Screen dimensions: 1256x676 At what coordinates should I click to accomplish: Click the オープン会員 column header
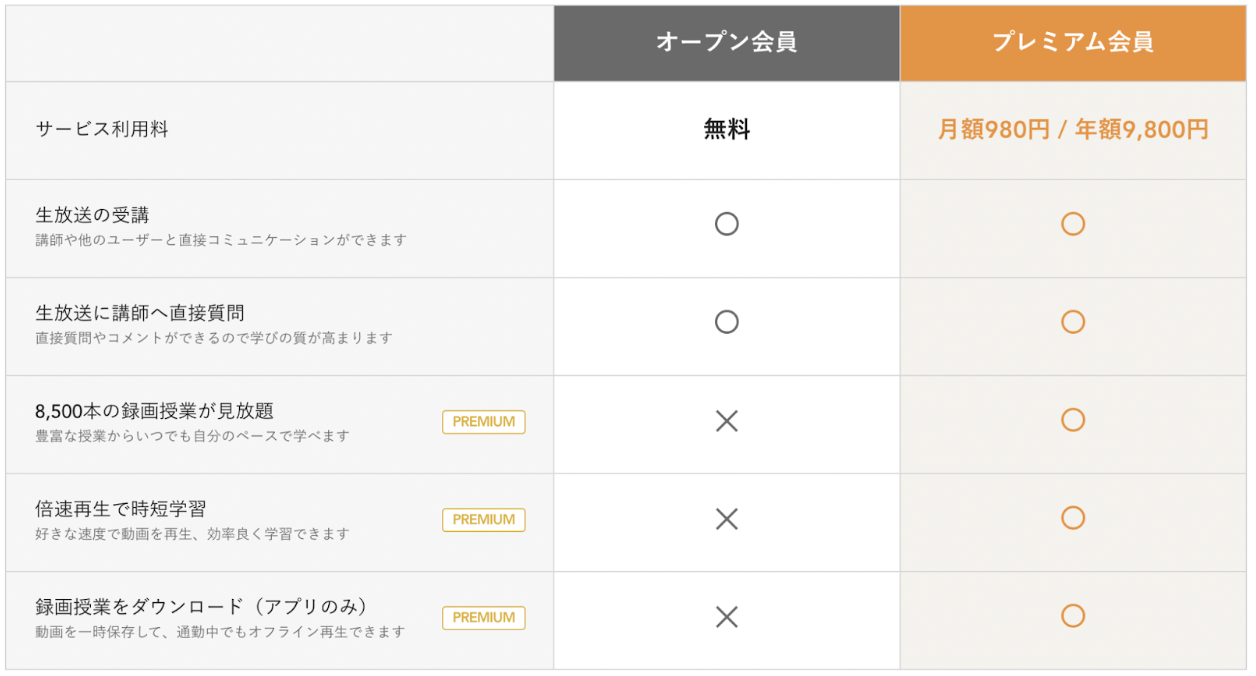point(726,42)
